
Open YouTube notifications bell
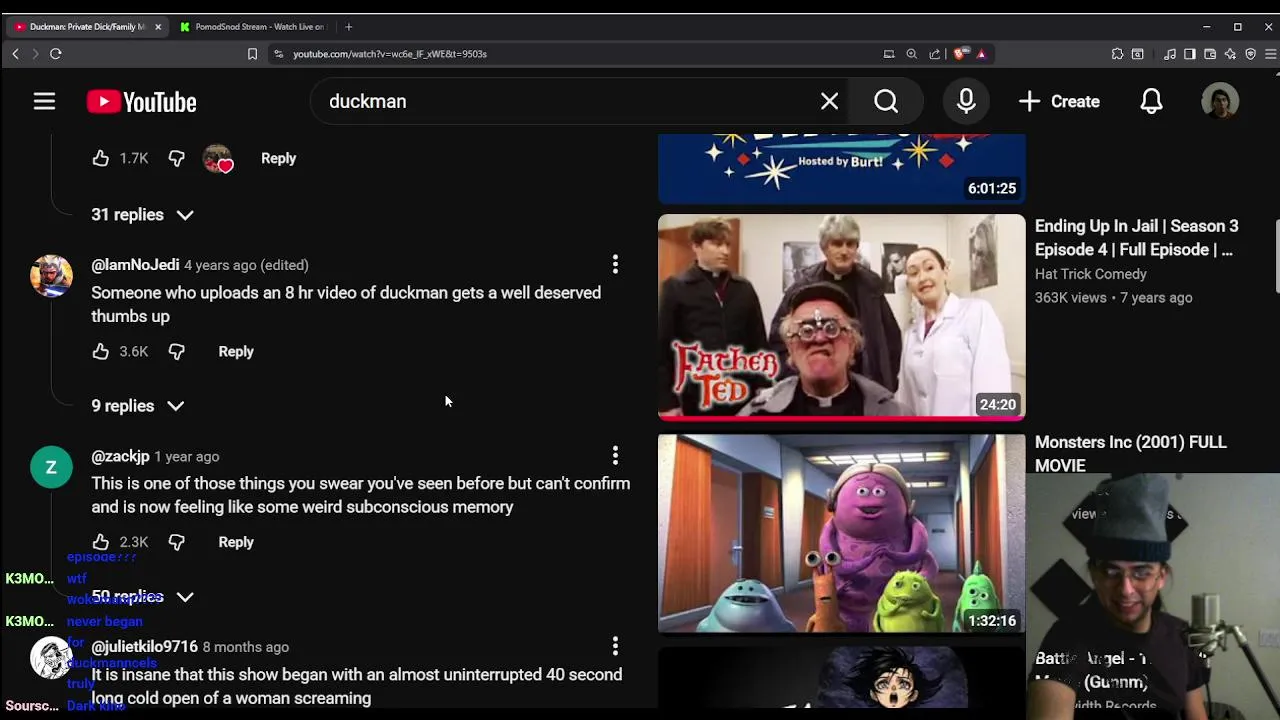pos(1152,101)
